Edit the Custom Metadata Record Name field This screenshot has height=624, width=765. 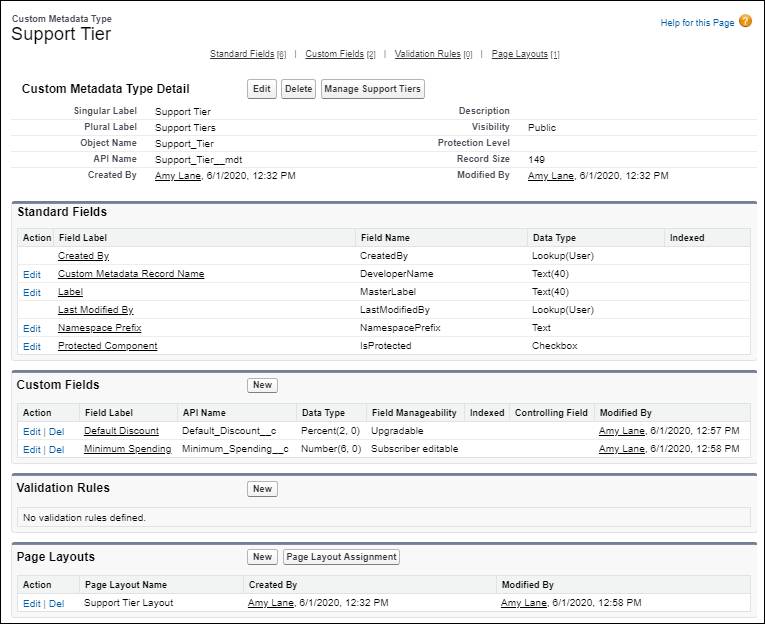point(32,274)
